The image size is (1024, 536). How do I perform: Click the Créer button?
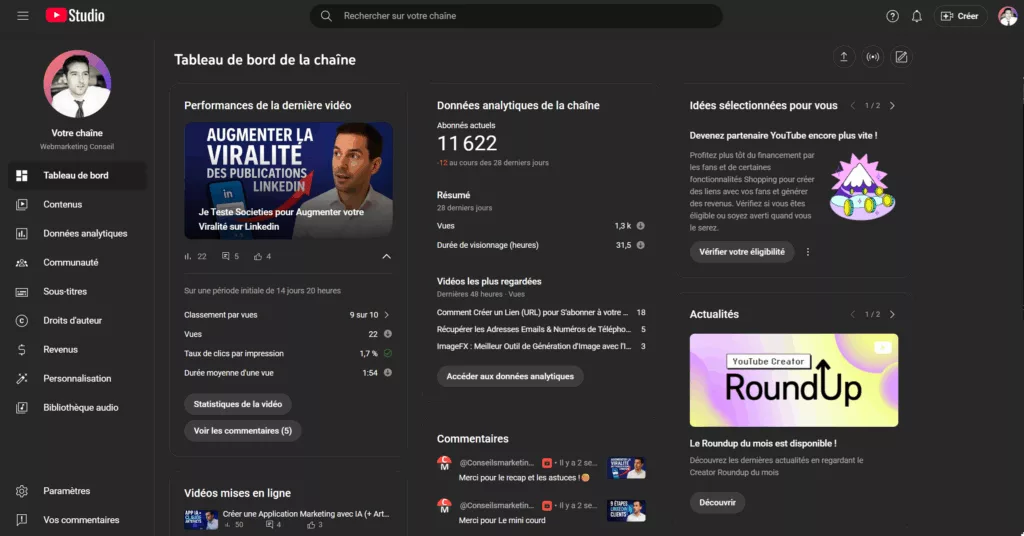click(959, 16)
